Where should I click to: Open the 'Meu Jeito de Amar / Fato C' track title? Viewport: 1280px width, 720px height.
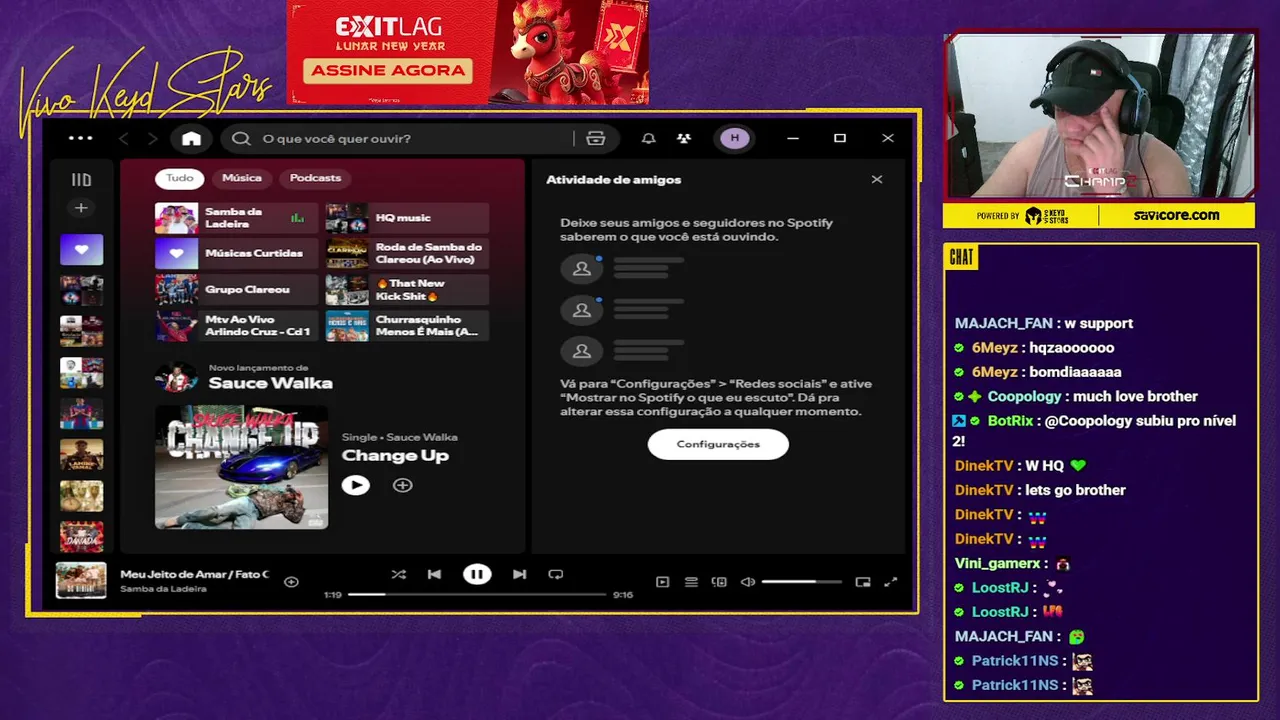pos(194,574)
